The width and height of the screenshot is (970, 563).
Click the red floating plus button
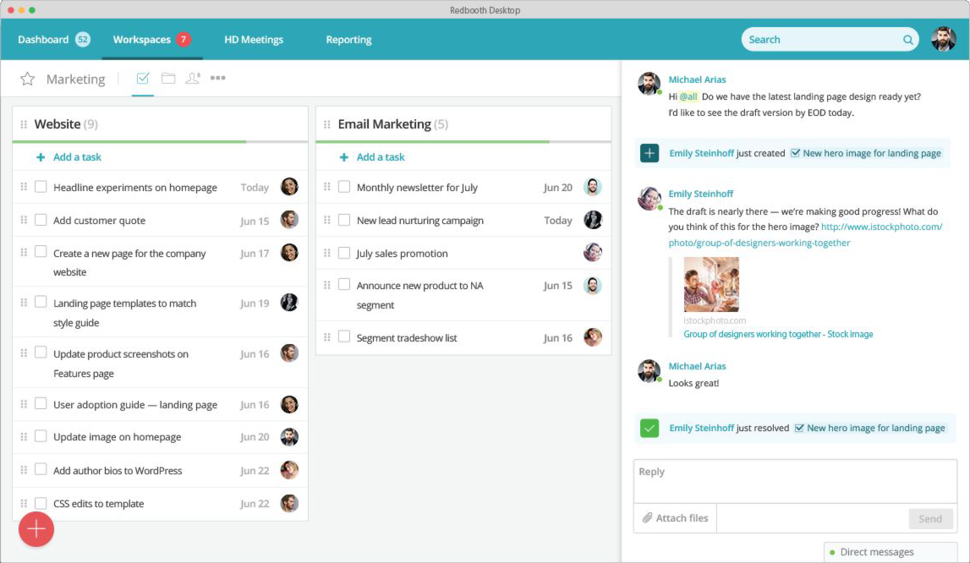[36, 529]
